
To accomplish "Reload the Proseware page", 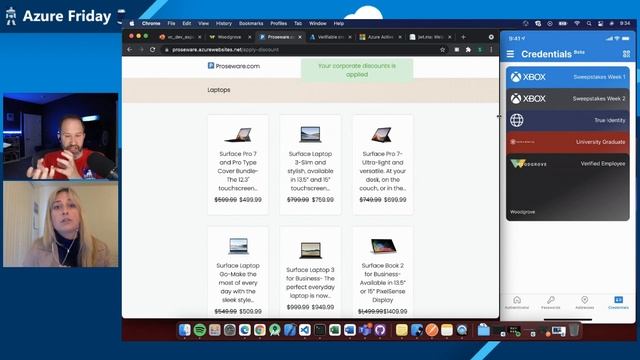I will click(153, 49).
